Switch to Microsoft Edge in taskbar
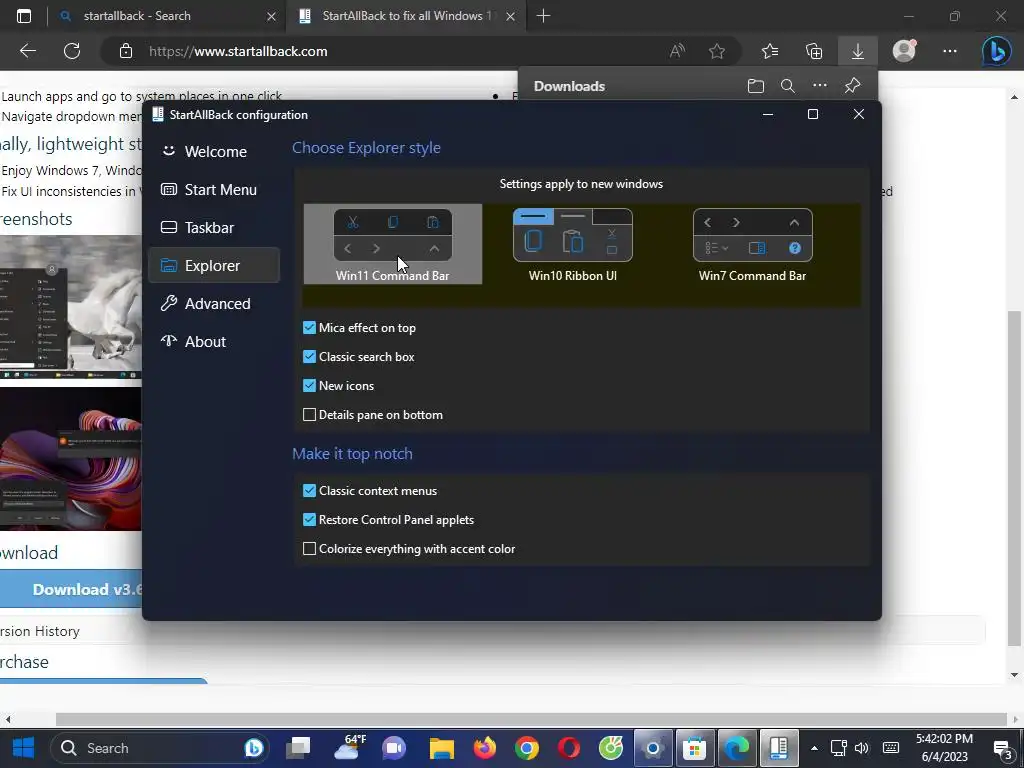The width and height of the screenshot is (1024, 768). pyautogui.click(x=737, y=748)
